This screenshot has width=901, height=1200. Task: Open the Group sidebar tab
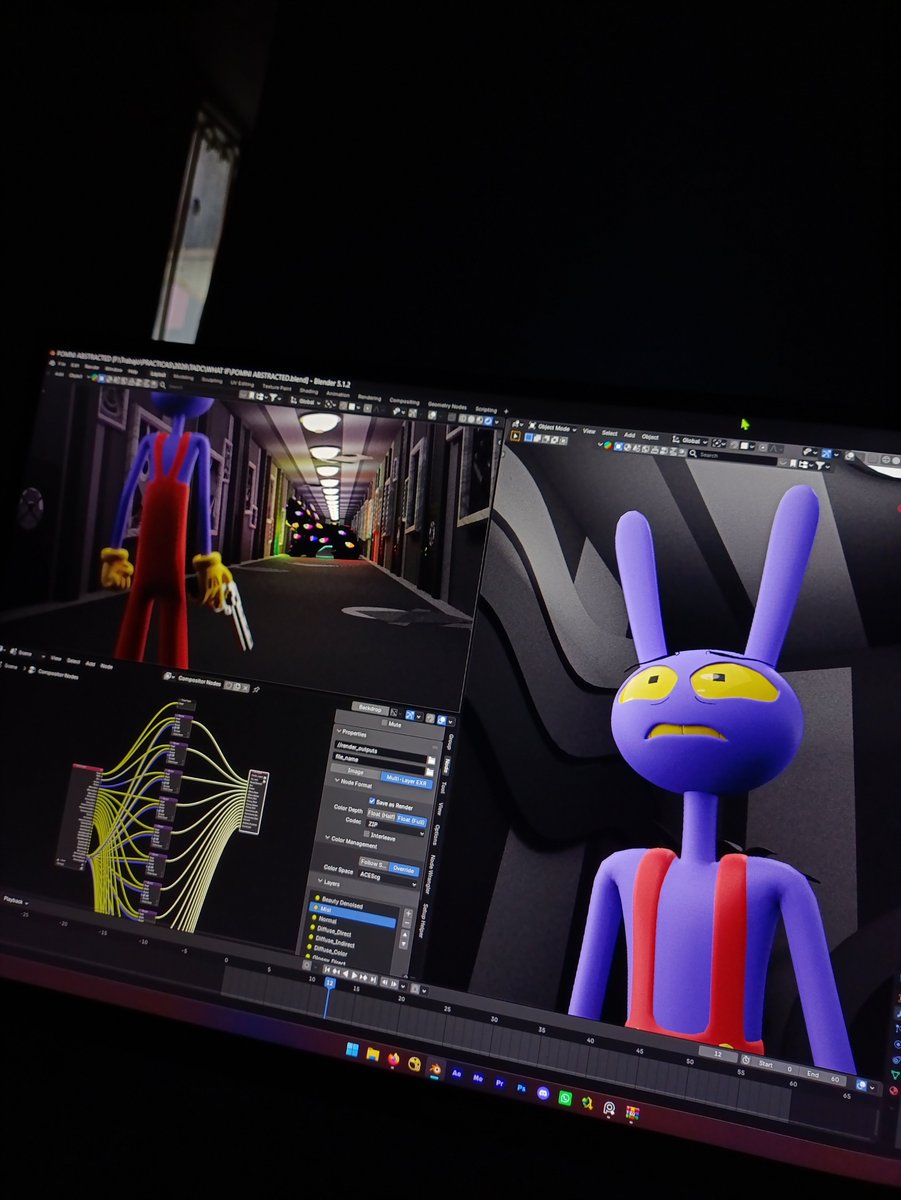pos(451,742)
